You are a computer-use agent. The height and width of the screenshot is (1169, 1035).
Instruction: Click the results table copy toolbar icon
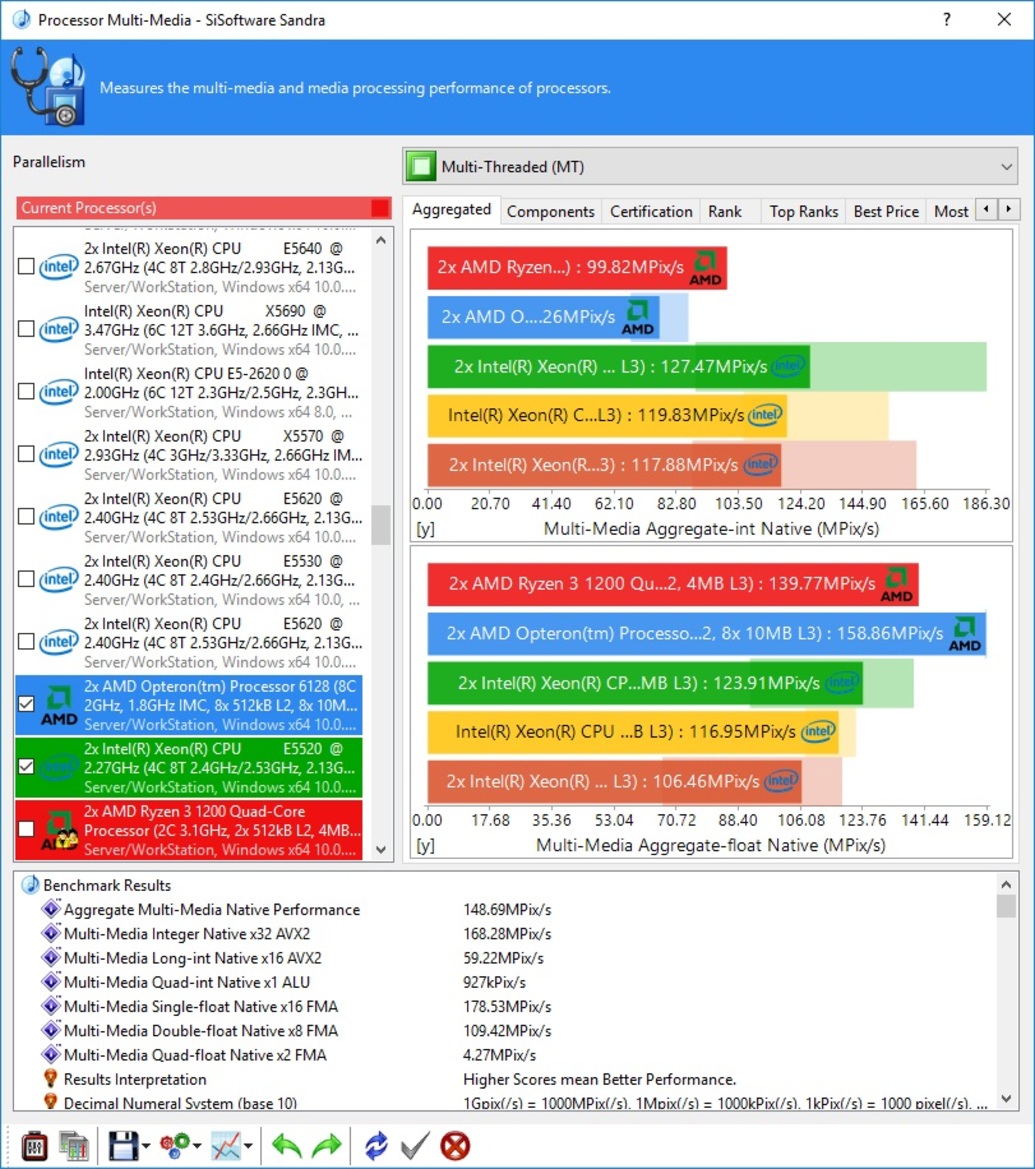[x=74, y=1146]
